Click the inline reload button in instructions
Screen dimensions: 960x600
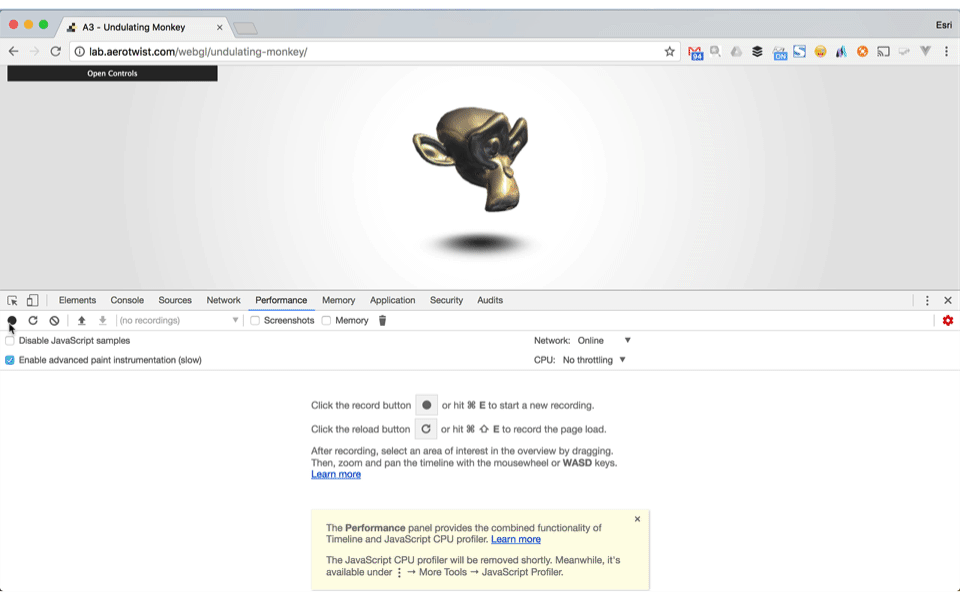[426, 429]
